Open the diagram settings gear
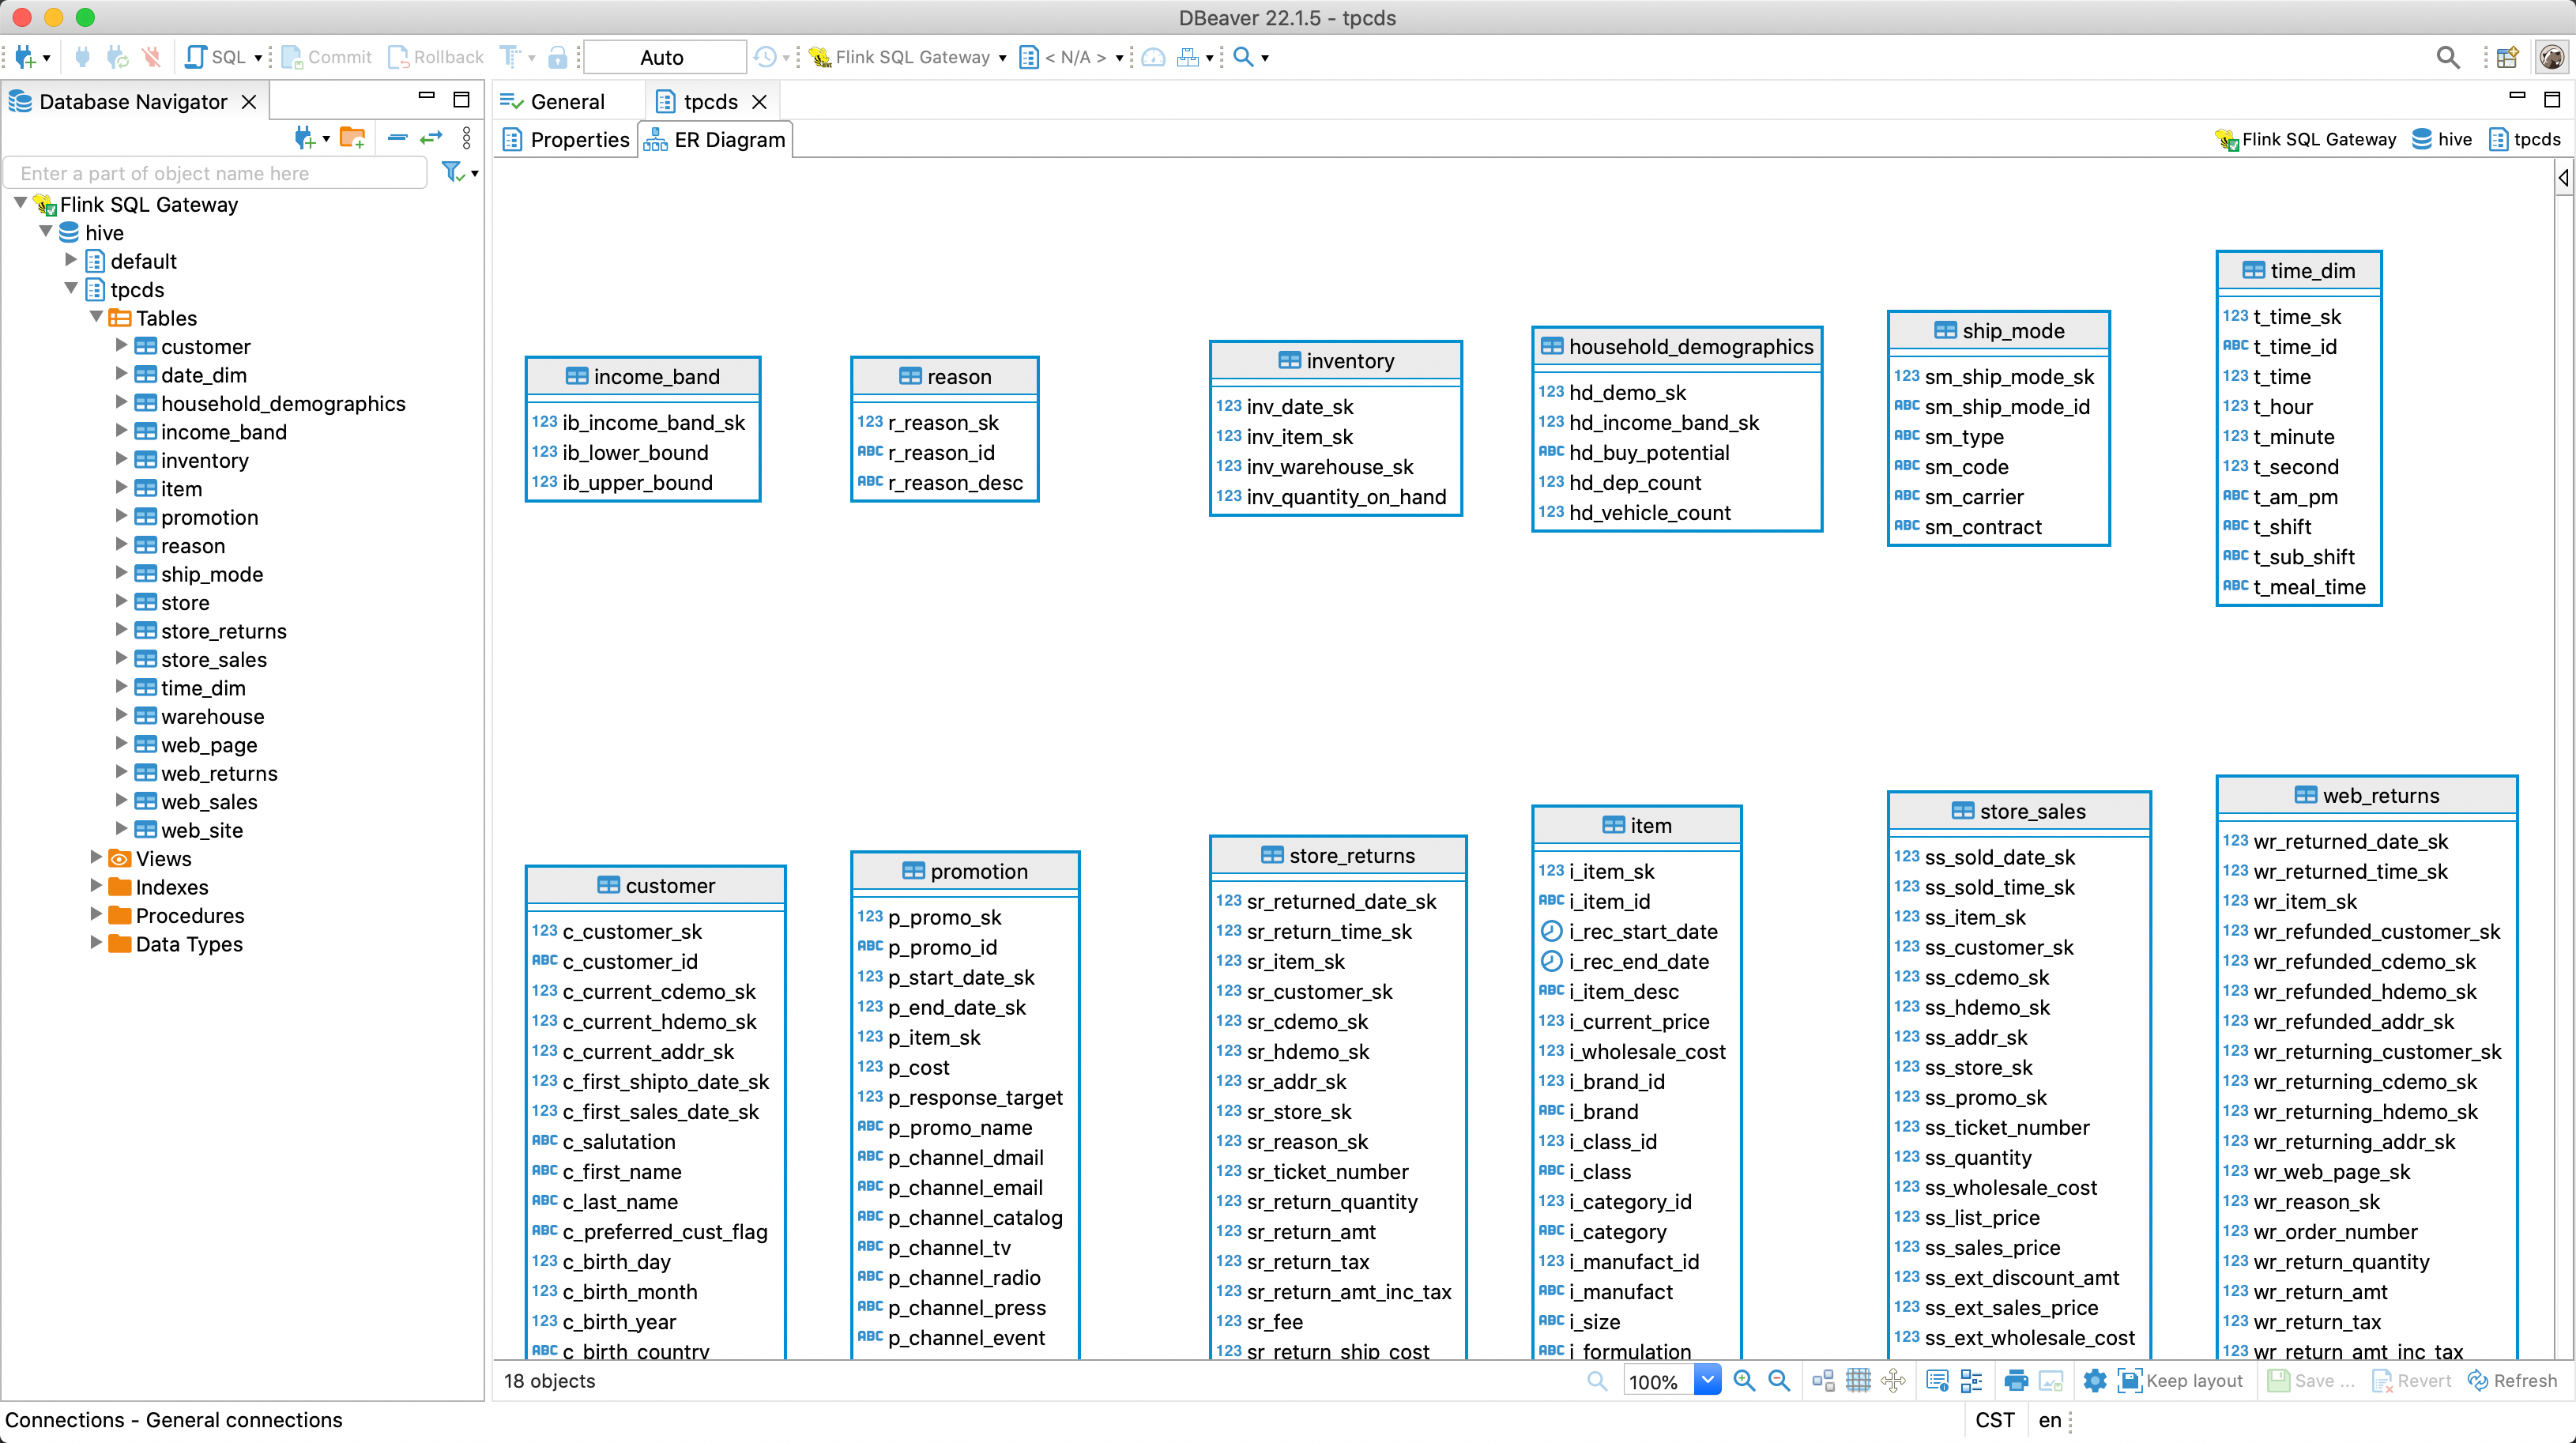This screenshot has width=2576, height=1443. point(2095,1381)
